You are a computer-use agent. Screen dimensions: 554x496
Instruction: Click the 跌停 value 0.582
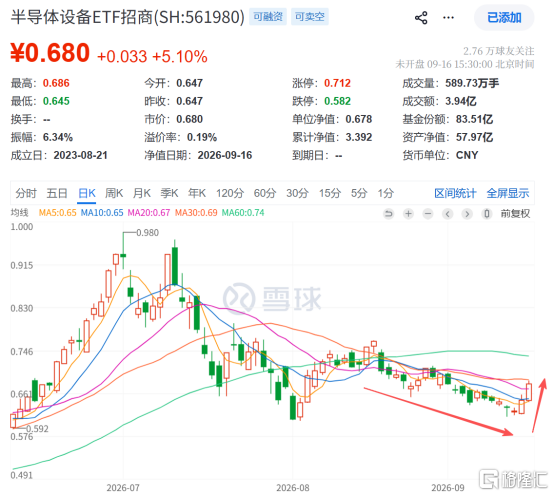[x=337, y=101]
